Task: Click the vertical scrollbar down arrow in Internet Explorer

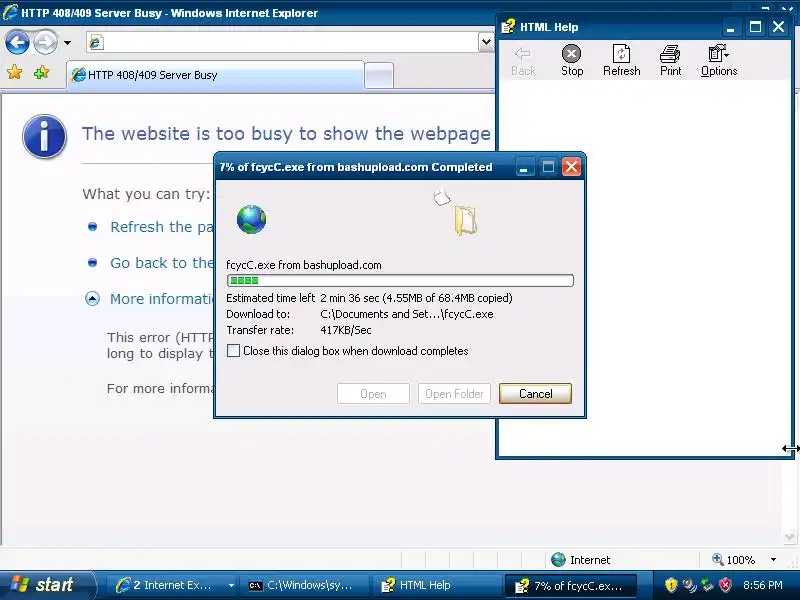Action: click(x=789, y=537)
